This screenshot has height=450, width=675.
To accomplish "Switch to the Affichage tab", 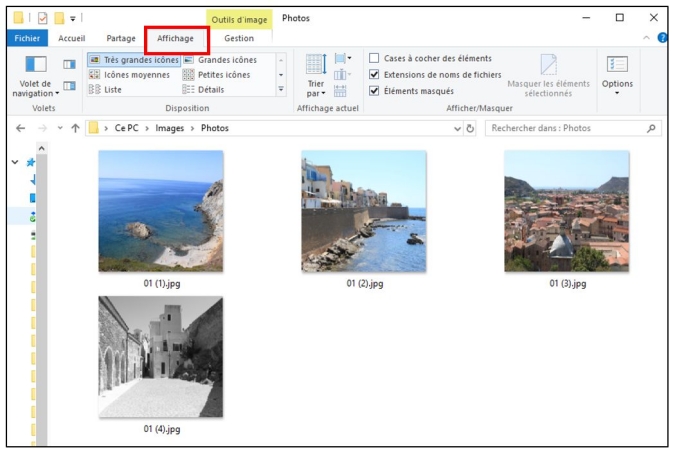I will coord(175,38).
